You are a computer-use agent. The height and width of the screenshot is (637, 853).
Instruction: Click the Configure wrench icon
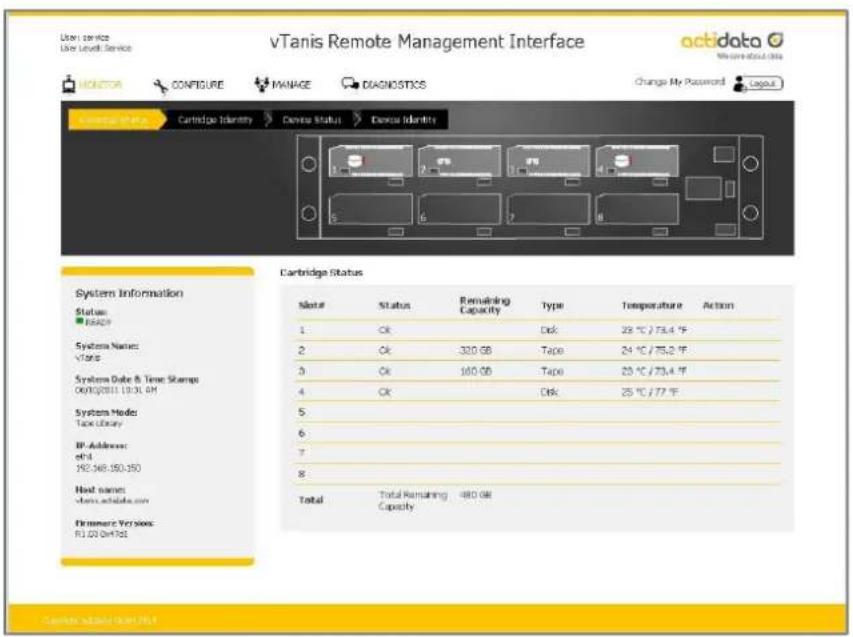tap(160, 85)
